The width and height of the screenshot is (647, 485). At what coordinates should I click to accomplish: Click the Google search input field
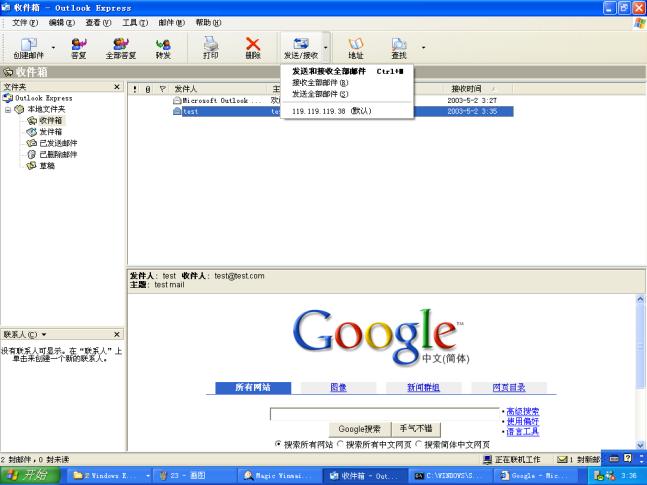[x=385, y=414]
